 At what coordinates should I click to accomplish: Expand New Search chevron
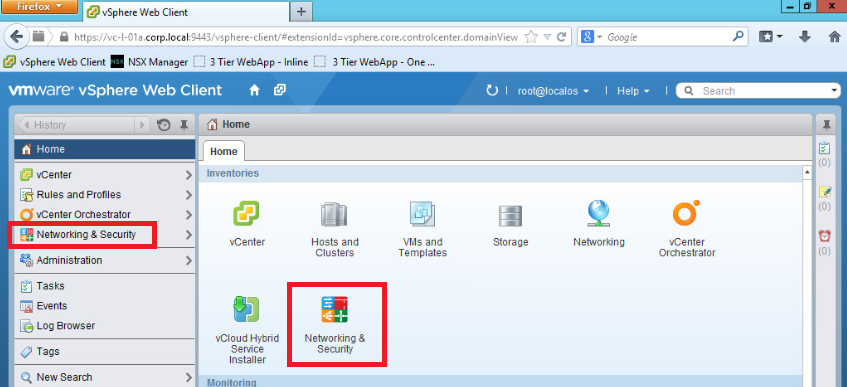[189, 377]
